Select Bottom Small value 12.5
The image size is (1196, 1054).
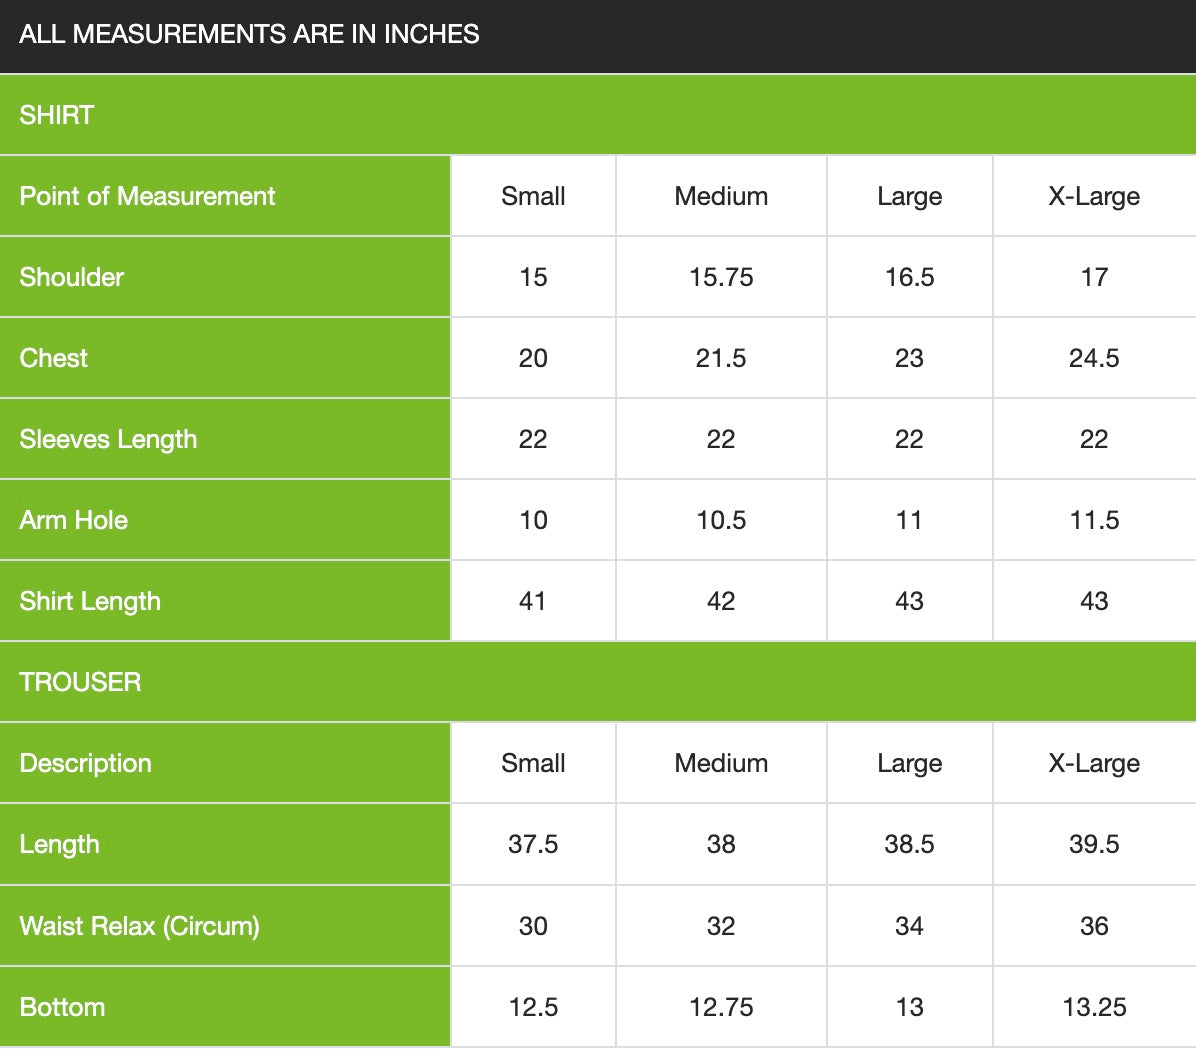tap(533, 1007)
